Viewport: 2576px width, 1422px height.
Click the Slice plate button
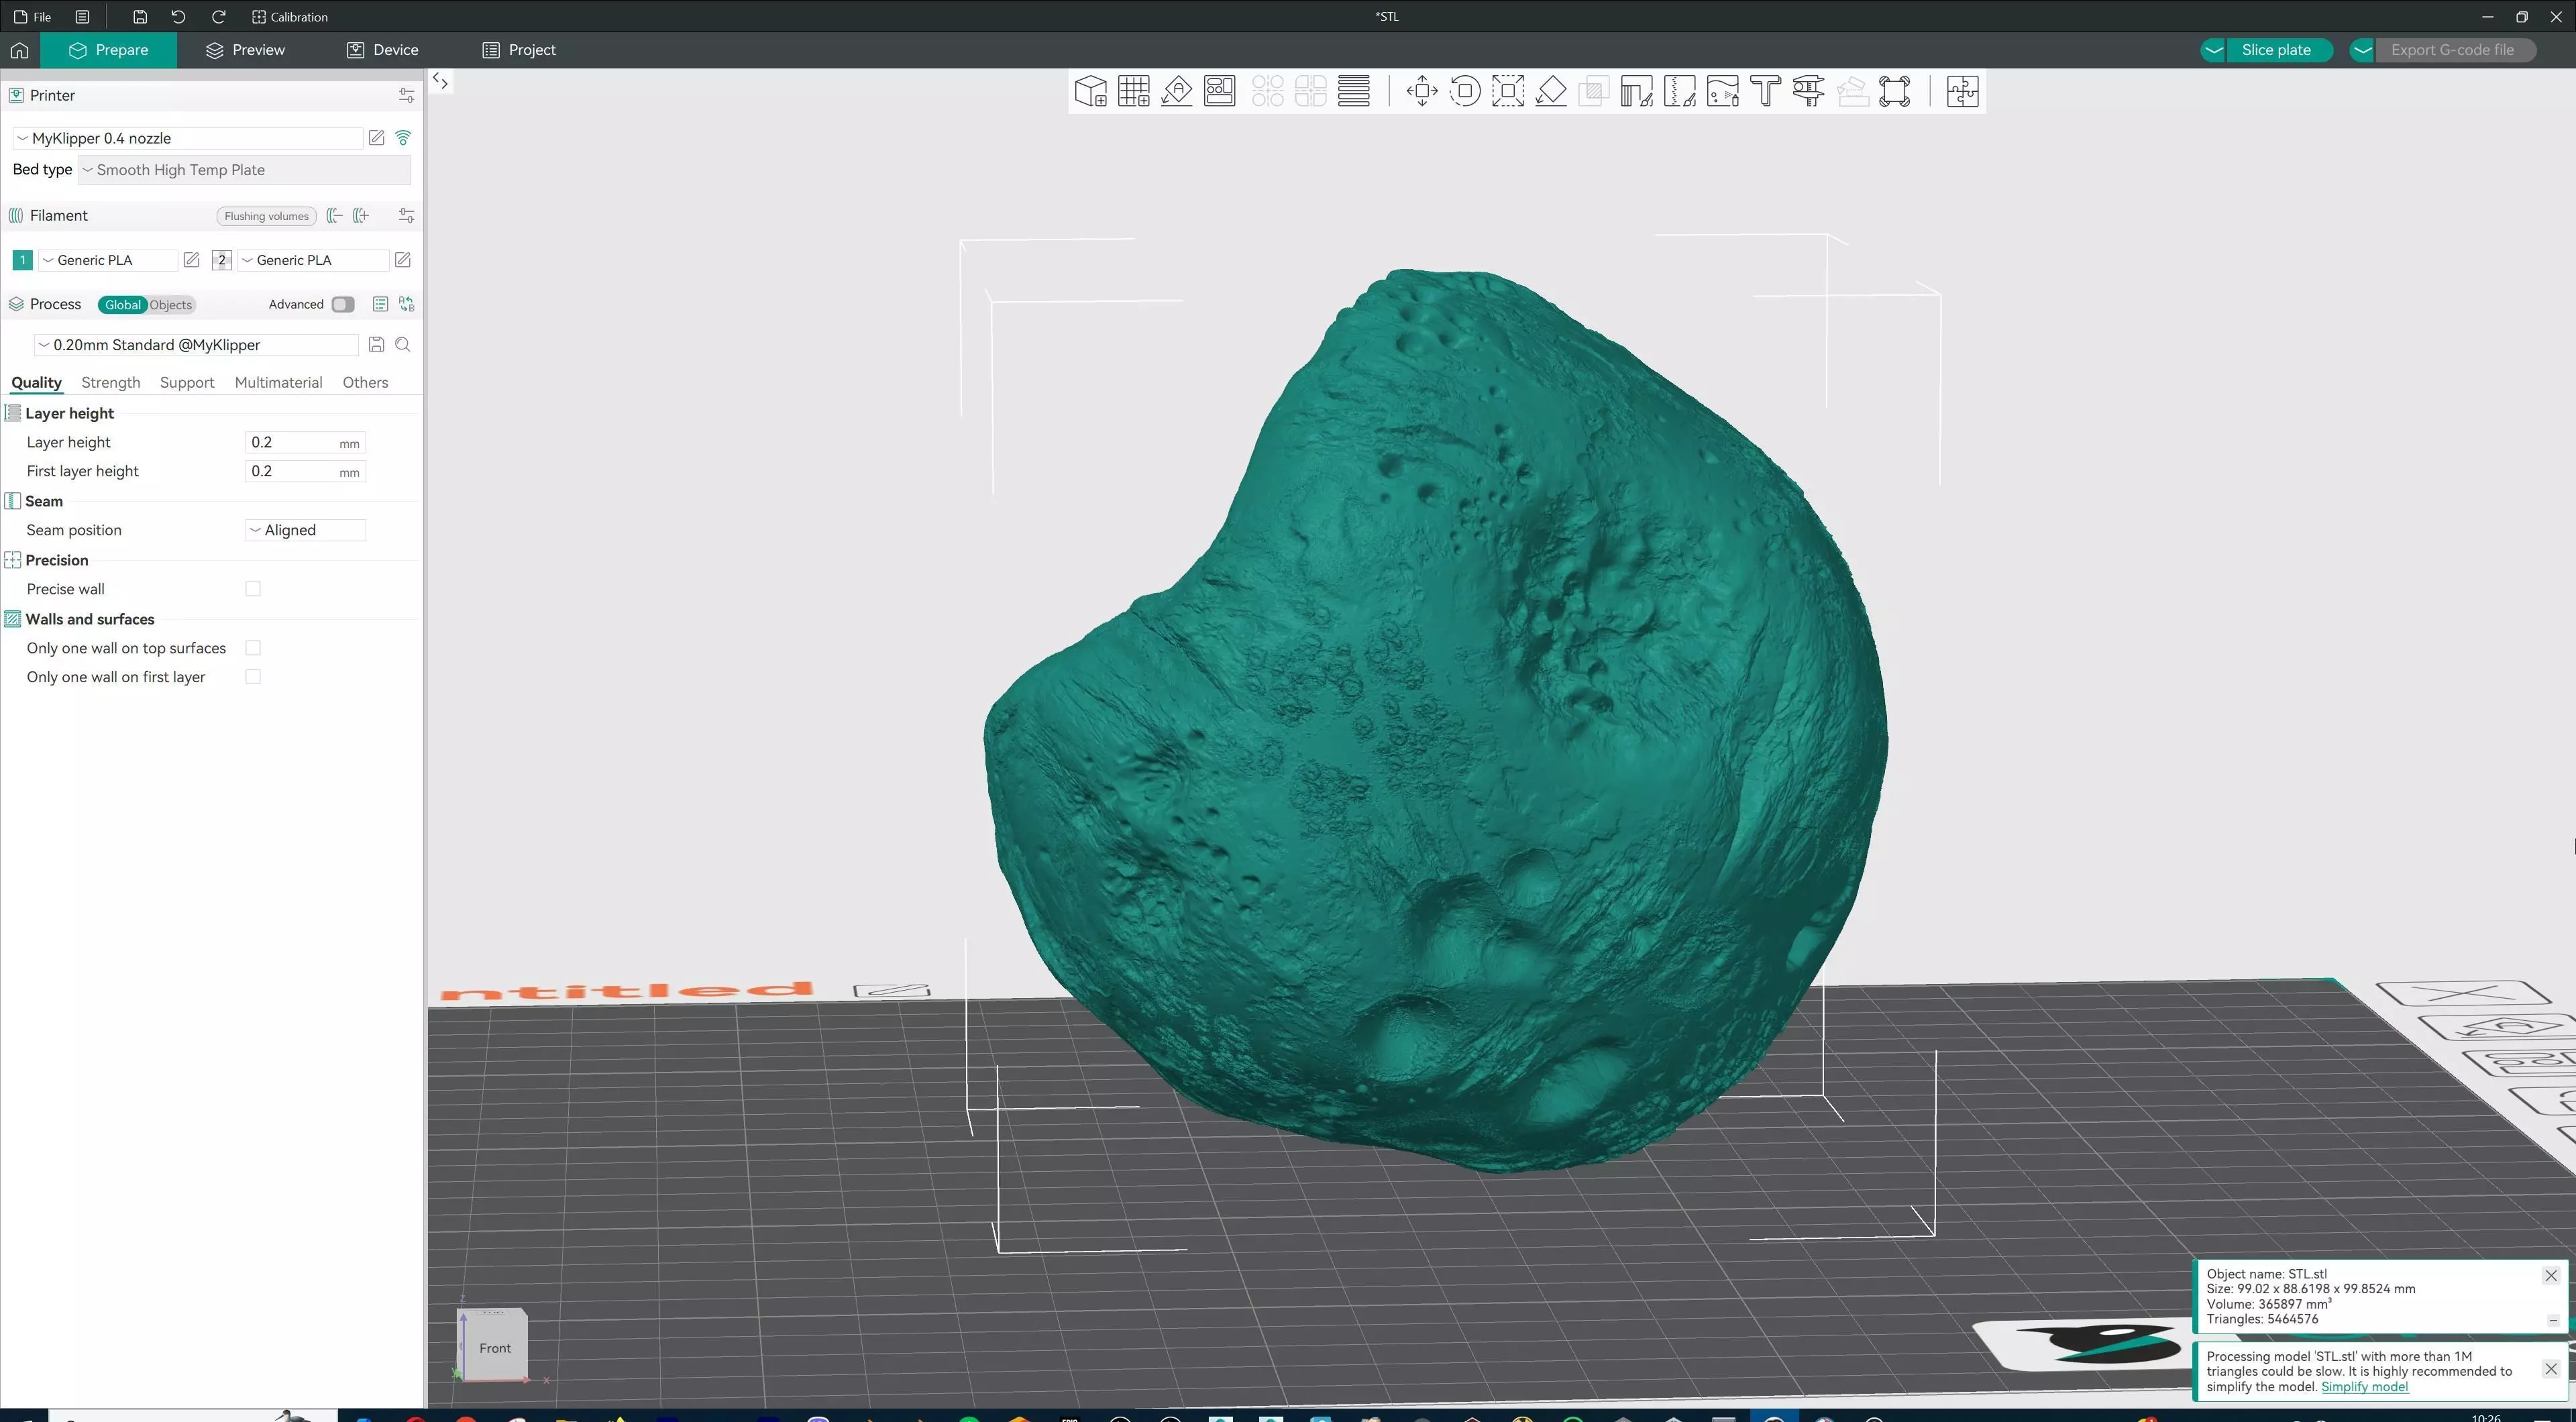2277,50
